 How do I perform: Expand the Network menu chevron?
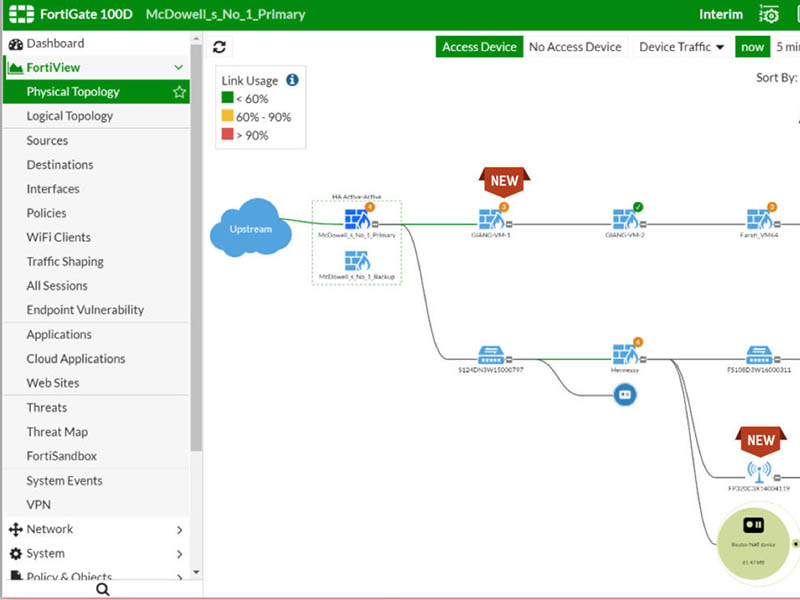point(180,530)
